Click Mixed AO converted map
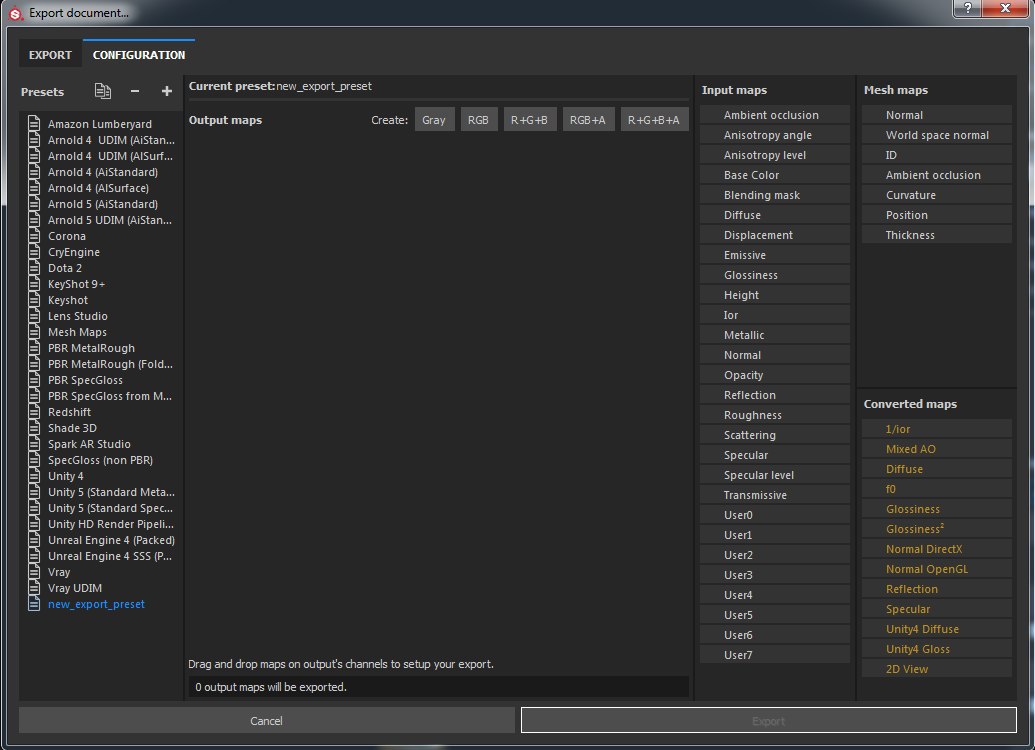 [x=937, y=448]
